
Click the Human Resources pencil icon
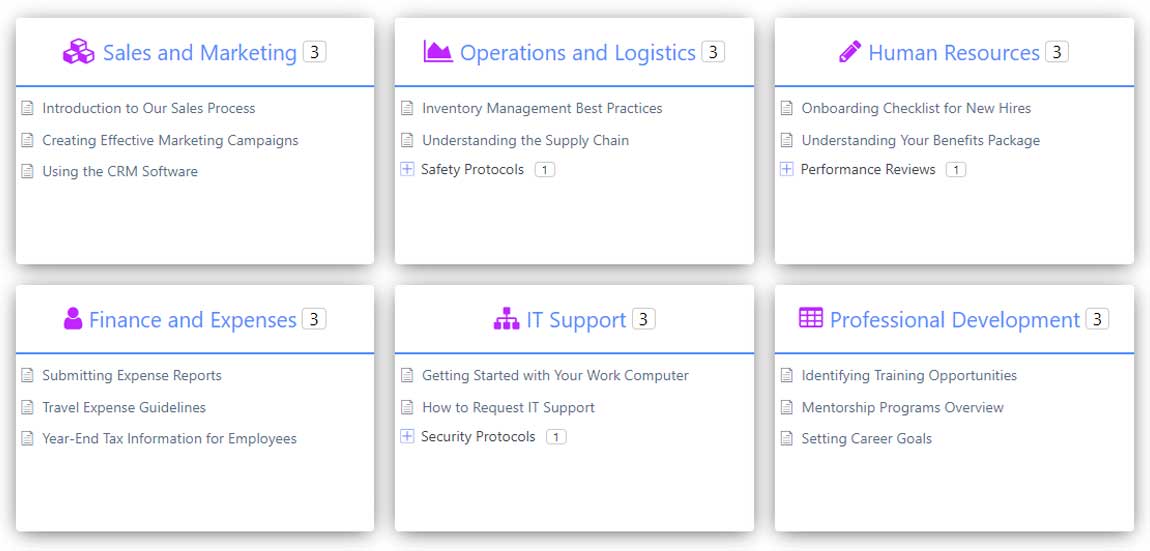click(x=850, y=52)
